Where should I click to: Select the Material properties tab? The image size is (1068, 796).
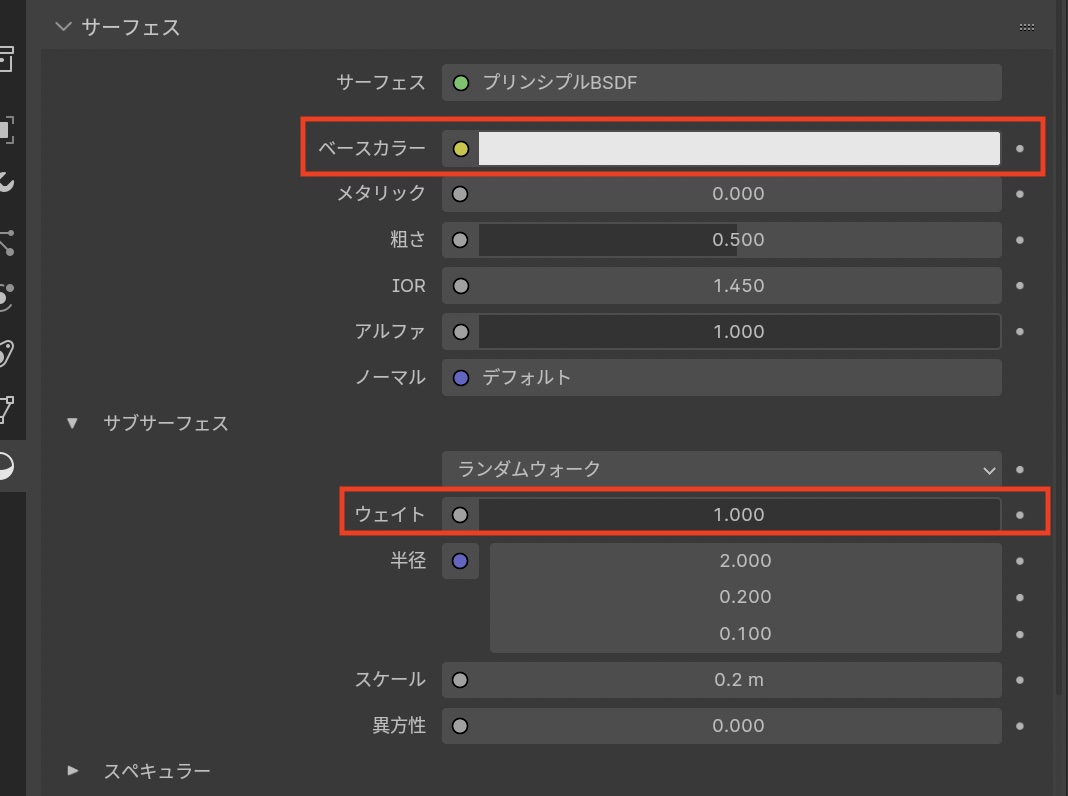pyautogui.click(x=5, y=467)
